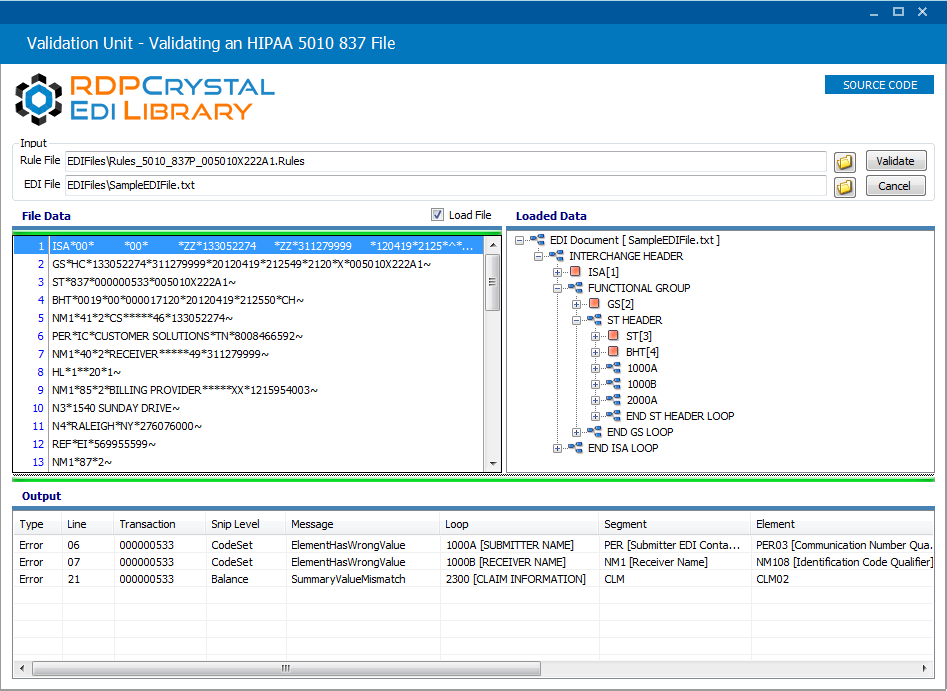
Task: Collapse the FUNCTIONAL GROUP tree node
Action: 557,288
